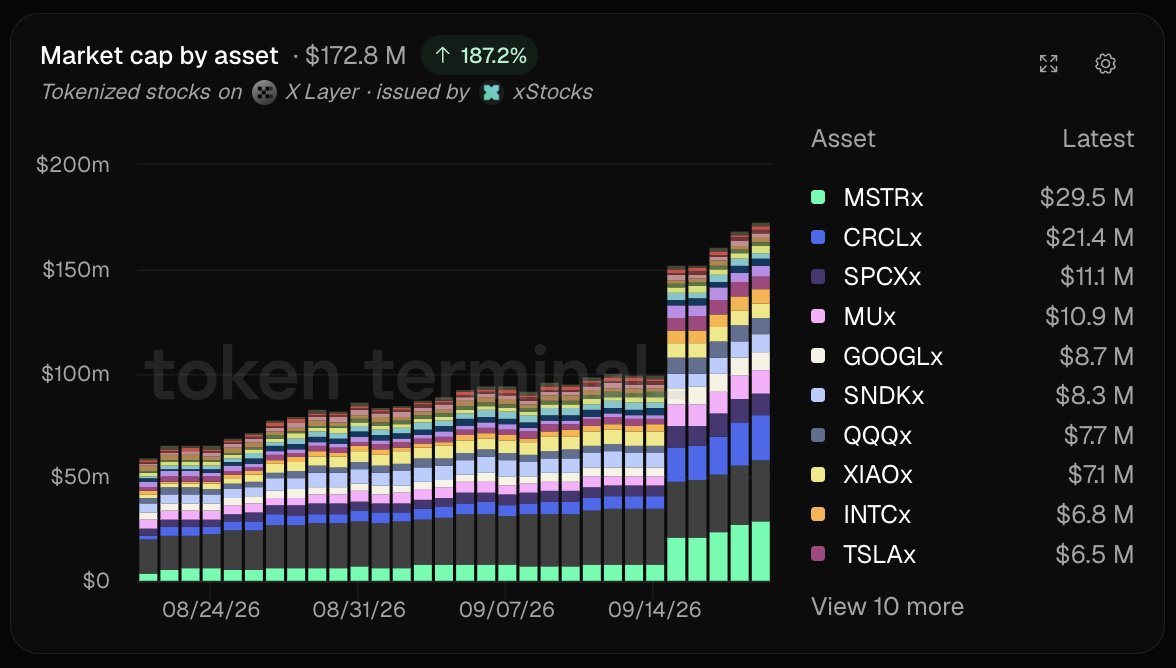This screenshot has height=668, width=1176.
Task: Click the $8.3 M latest value
Action: pyautogui.click(x=1095, y=395)
